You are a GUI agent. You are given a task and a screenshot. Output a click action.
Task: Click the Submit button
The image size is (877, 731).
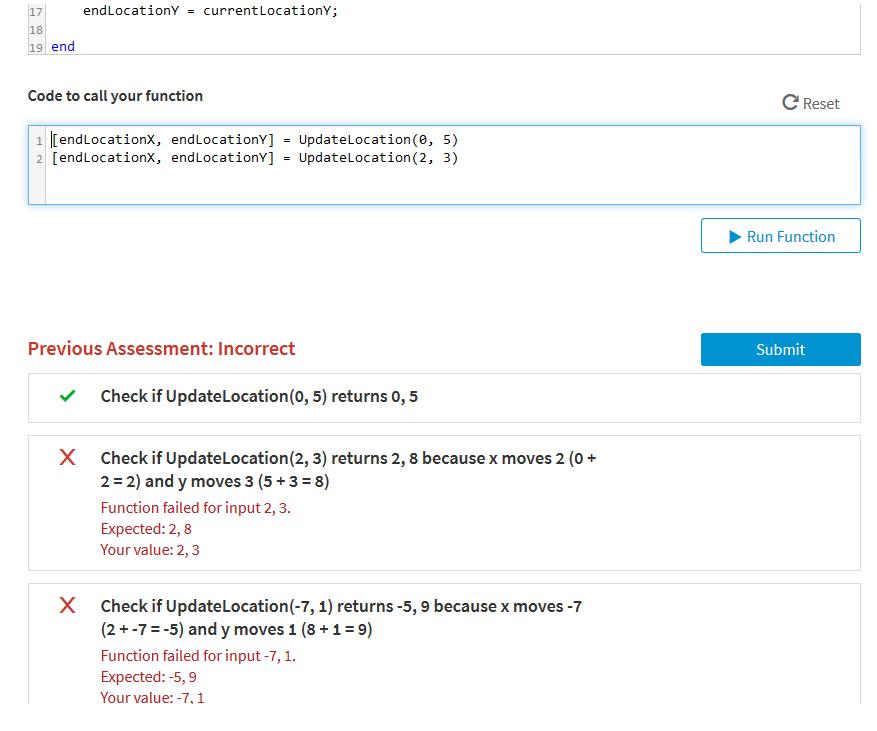[x=780, y=349]
